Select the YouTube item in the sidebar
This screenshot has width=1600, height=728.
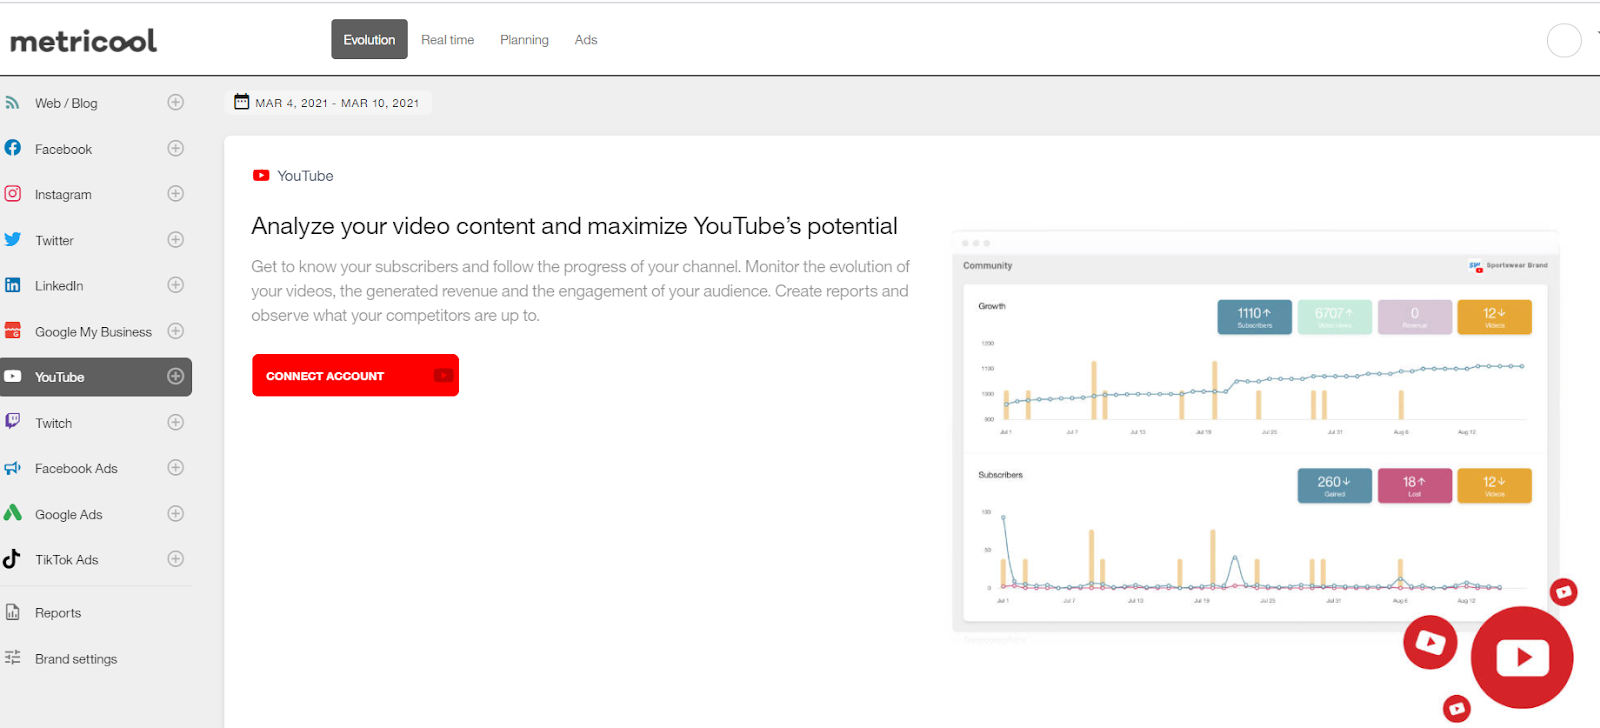coord(96,377)
